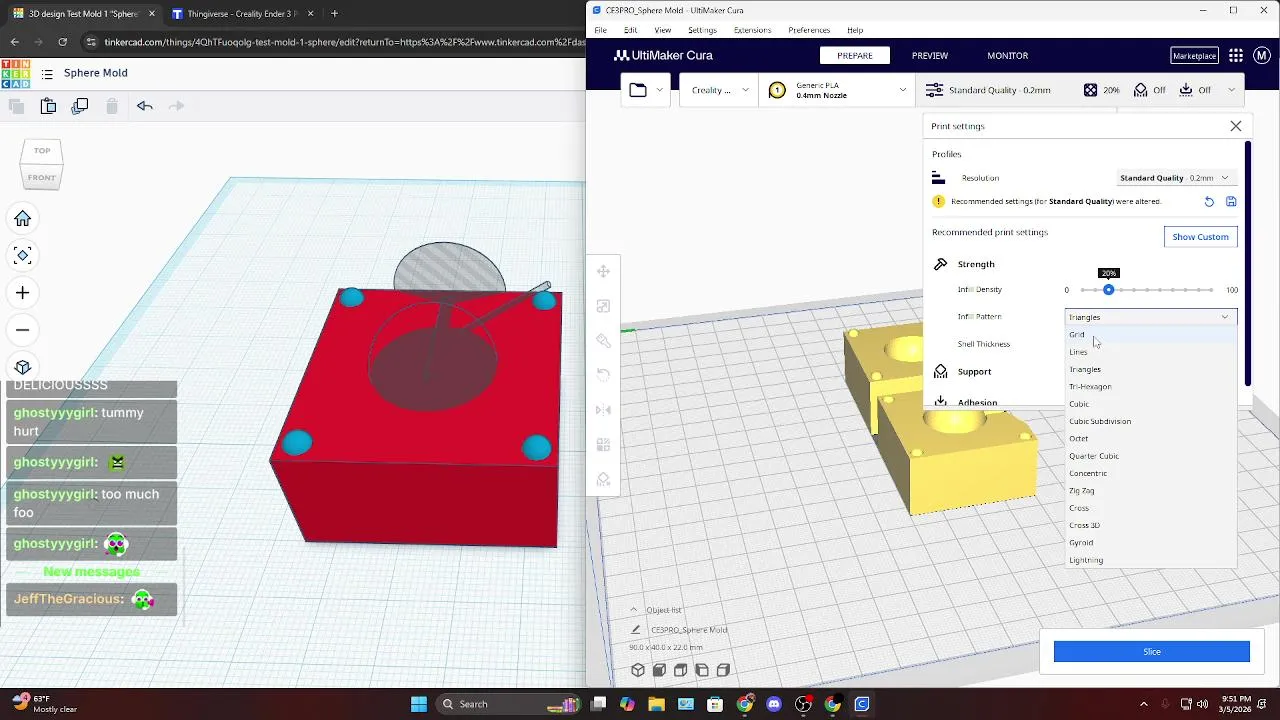Open file folder icon in Cura
Screen dimensions: 1280x720
638,90
